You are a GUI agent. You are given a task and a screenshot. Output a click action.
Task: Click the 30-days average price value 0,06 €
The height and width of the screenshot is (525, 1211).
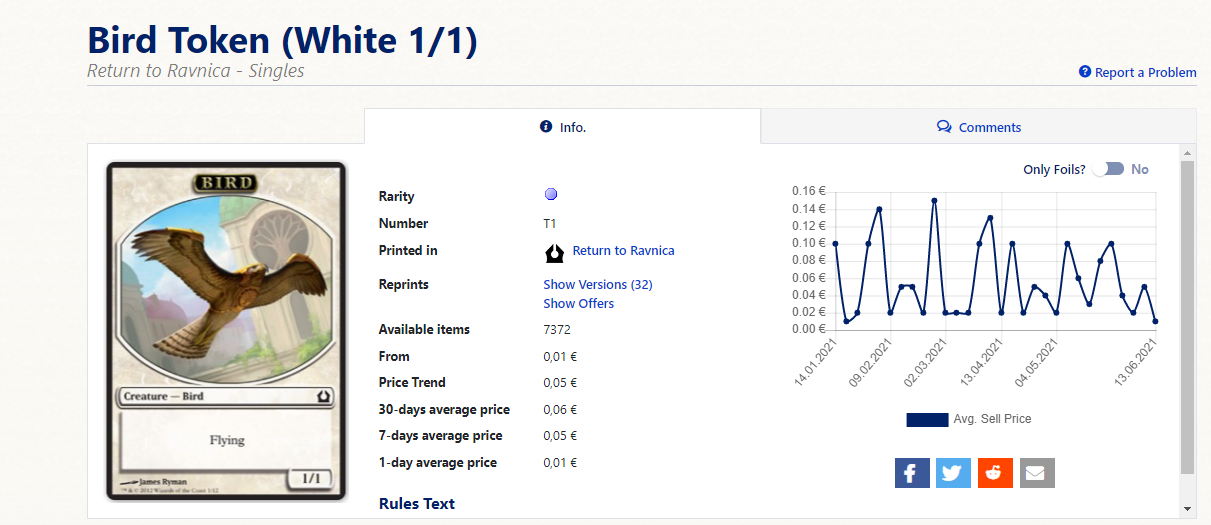pos(560,409)
